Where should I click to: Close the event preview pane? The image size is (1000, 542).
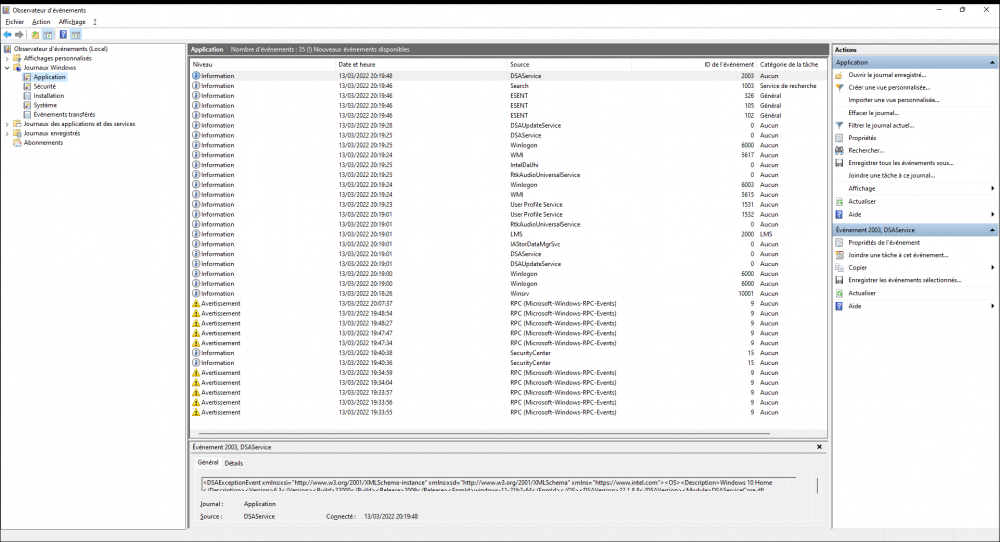(x=820, y=447)
